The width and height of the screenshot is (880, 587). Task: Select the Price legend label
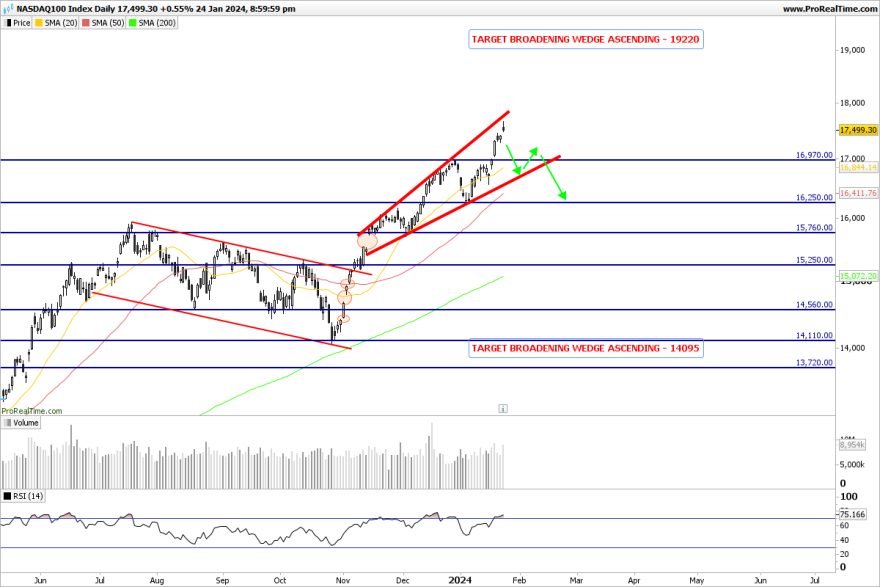point(22,23)
